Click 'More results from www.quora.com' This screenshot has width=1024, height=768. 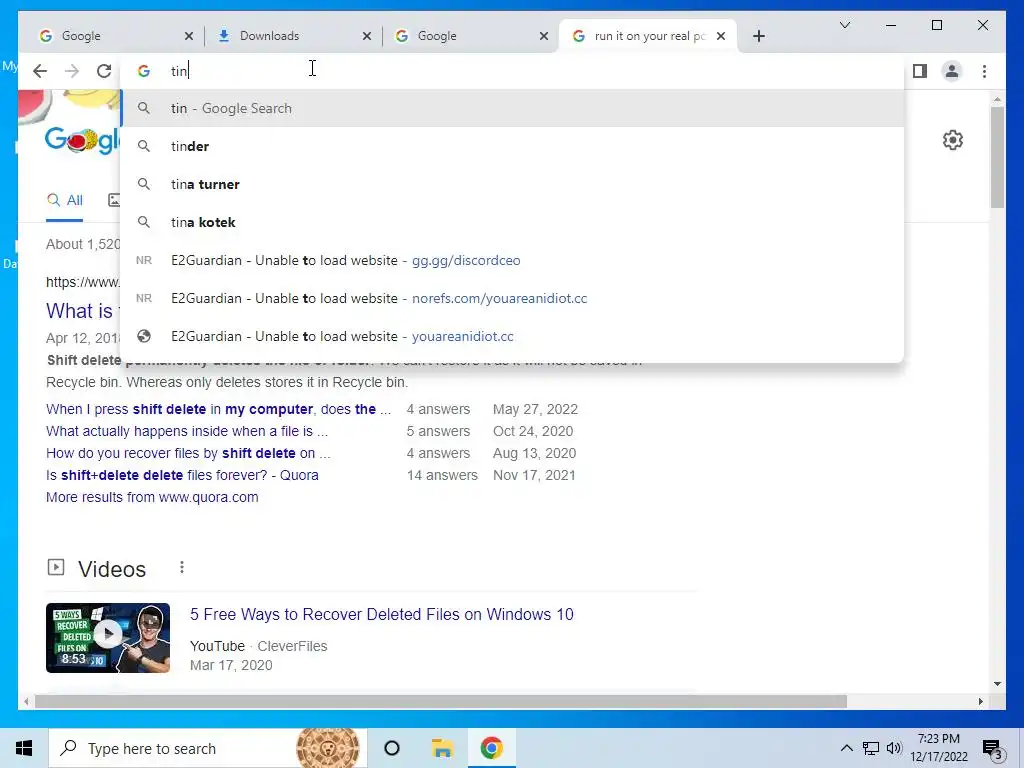coord(152,497)
